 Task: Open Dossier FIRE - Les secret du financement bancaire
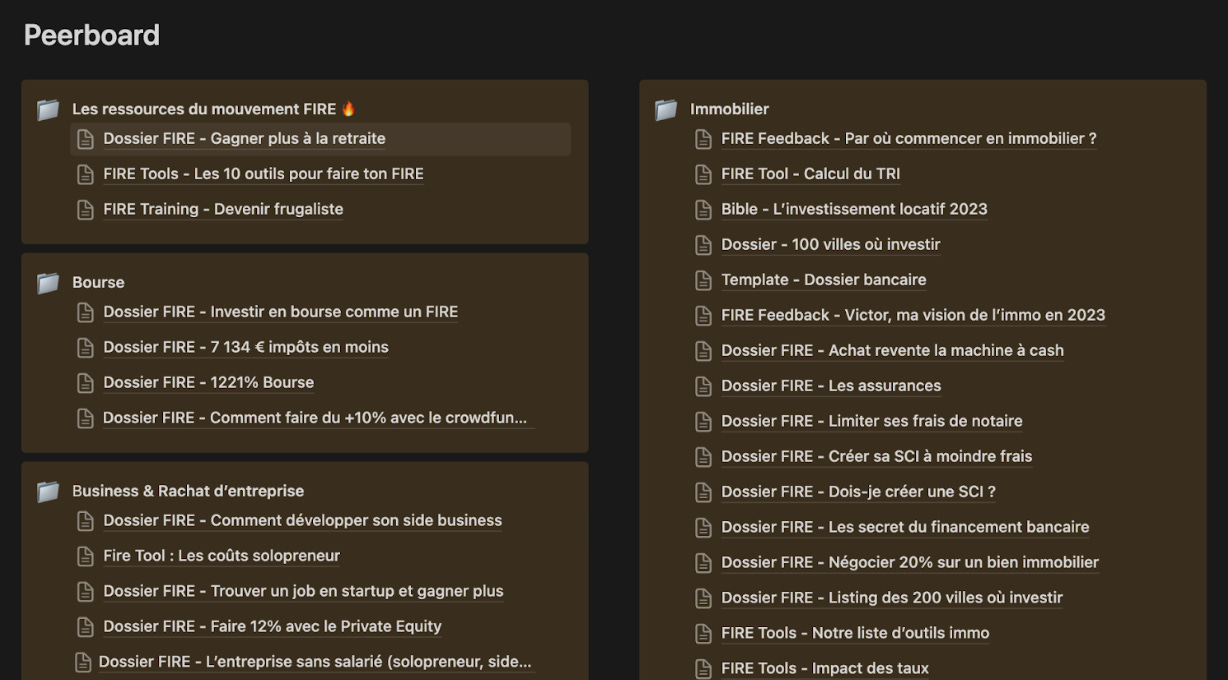tap(905, 527)
